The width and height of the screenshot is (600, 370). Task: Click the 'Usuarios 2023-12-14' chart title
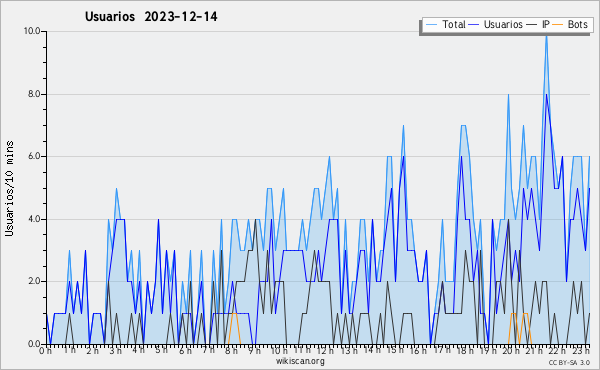click(x=151, y=17)
